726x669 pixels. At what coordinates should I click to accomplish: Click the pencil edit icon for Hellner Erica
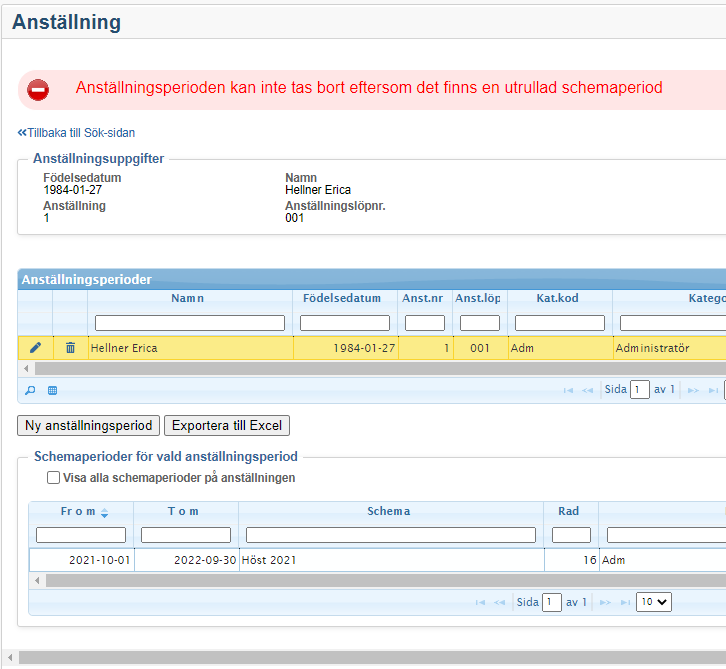(35, 348)
